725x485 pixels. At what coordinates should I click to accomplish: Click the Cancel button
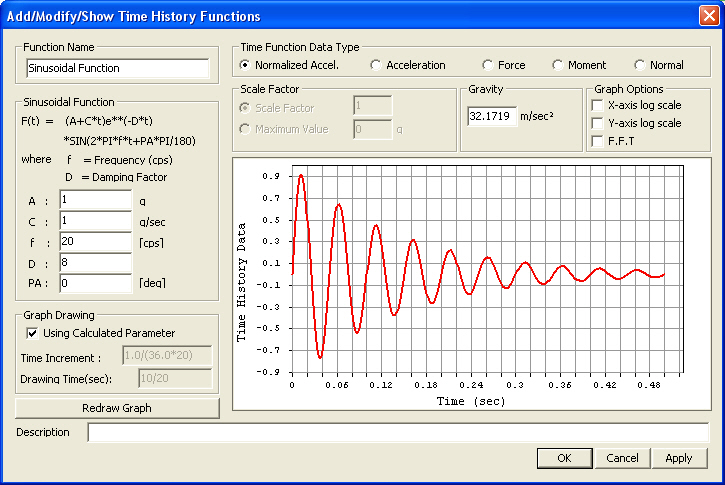[622, 458]
